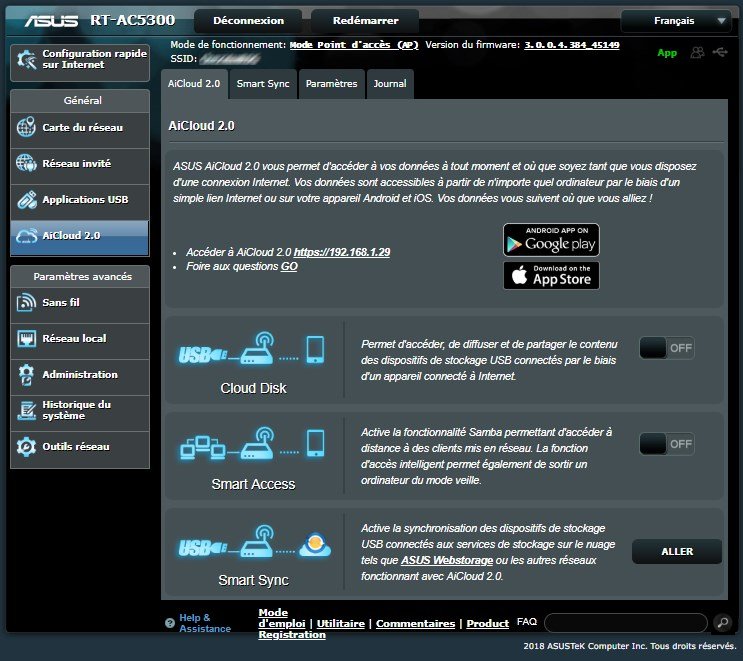
Task: Click the Applications USB puzzle icon
Action: [26, 199]
